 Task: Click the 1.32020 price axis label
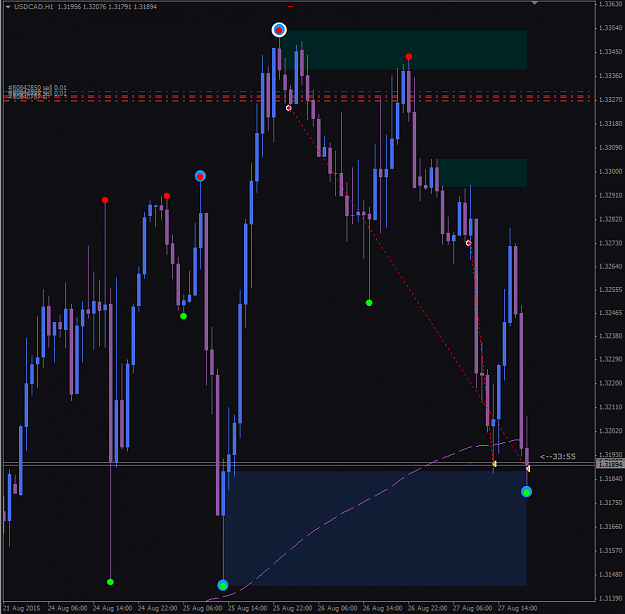tap(610, 431)
